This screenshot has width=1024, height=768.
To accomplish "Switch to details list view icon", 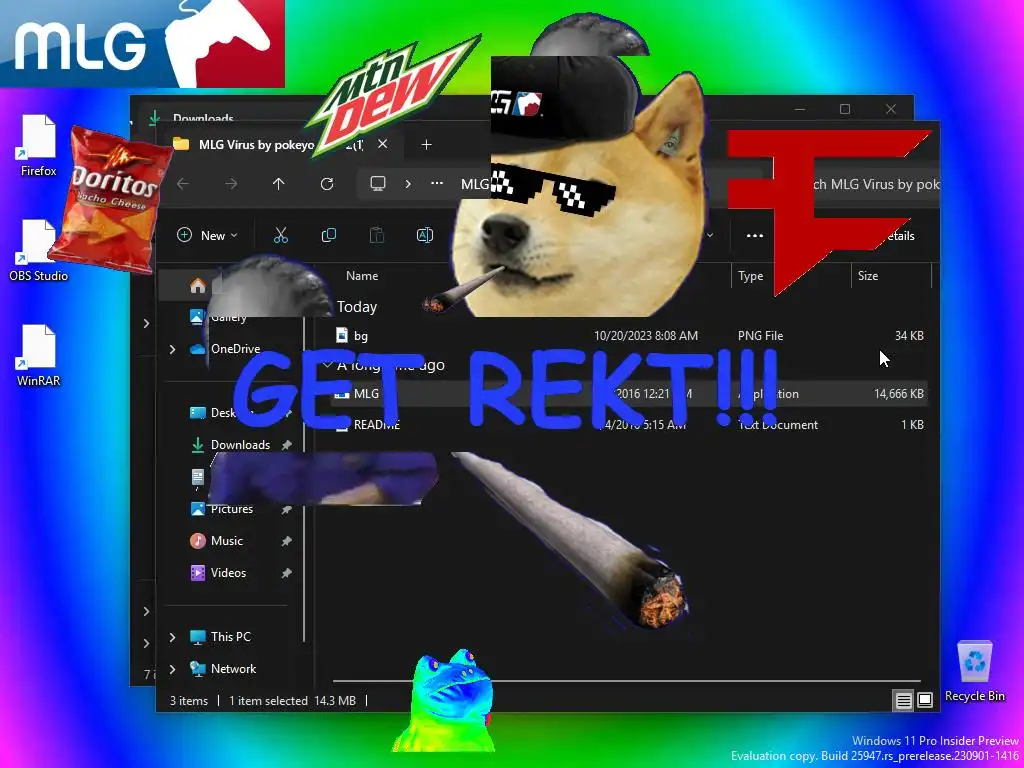I will 903,701.
